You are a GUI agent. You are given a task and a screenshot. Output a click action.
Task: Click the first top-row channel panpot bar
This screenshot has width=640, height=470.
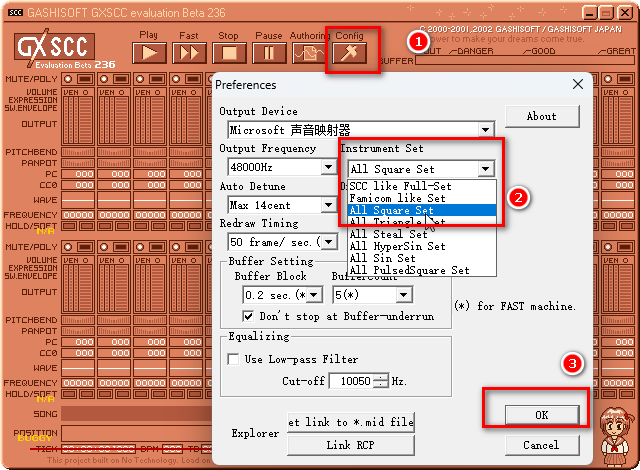[78, 163]
